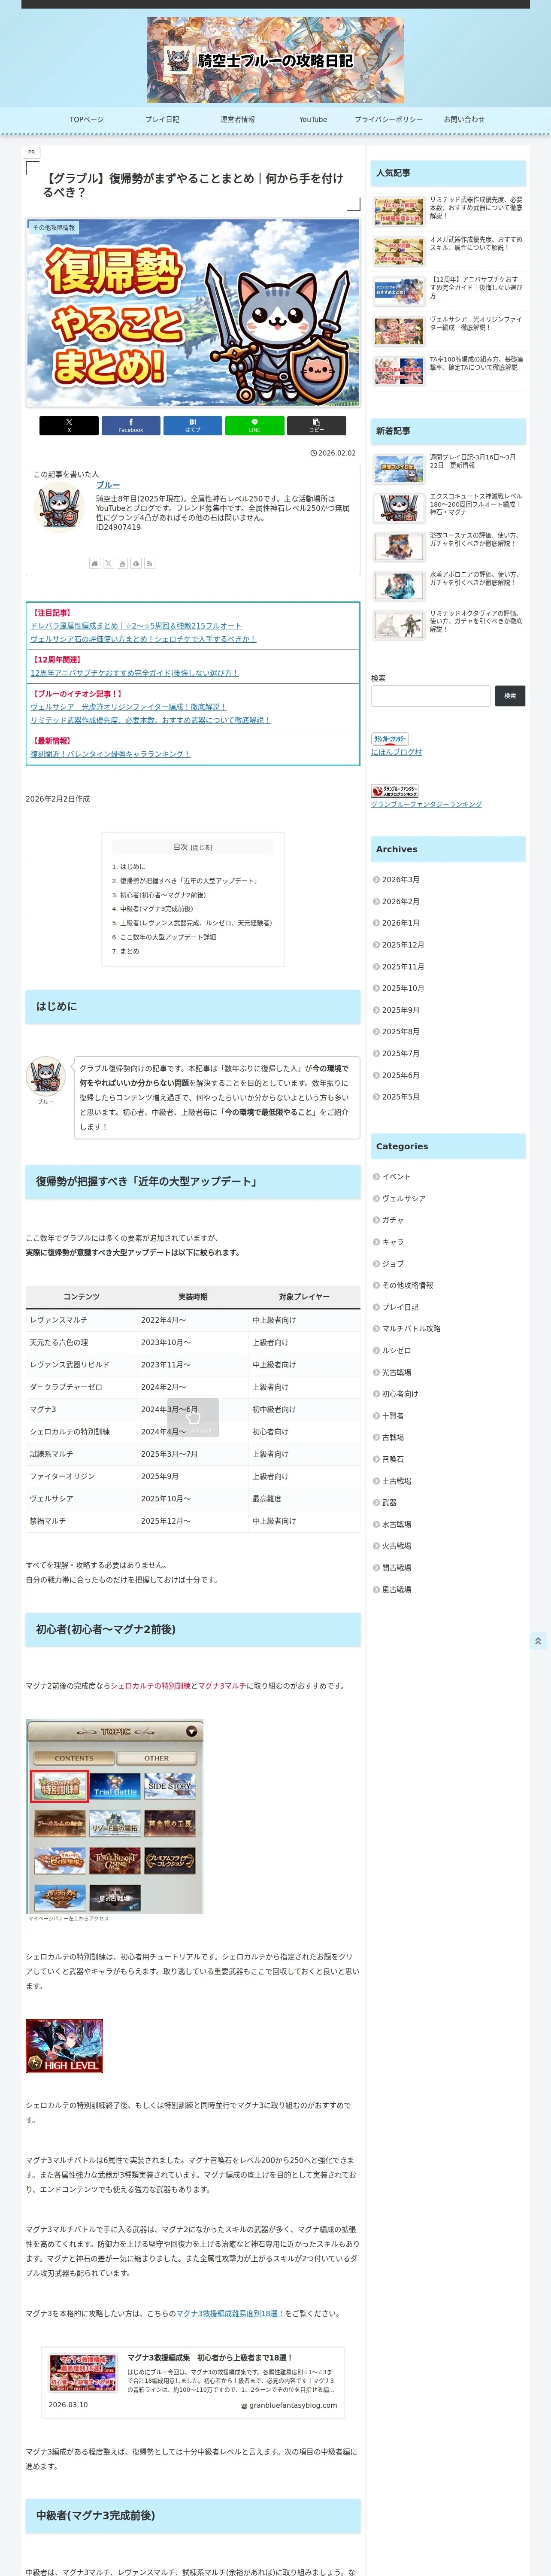The height and width of the screenshot is (2576, 551).
Task: Bookmark the article with Hatena (はてブ) button
Action: 193,425
